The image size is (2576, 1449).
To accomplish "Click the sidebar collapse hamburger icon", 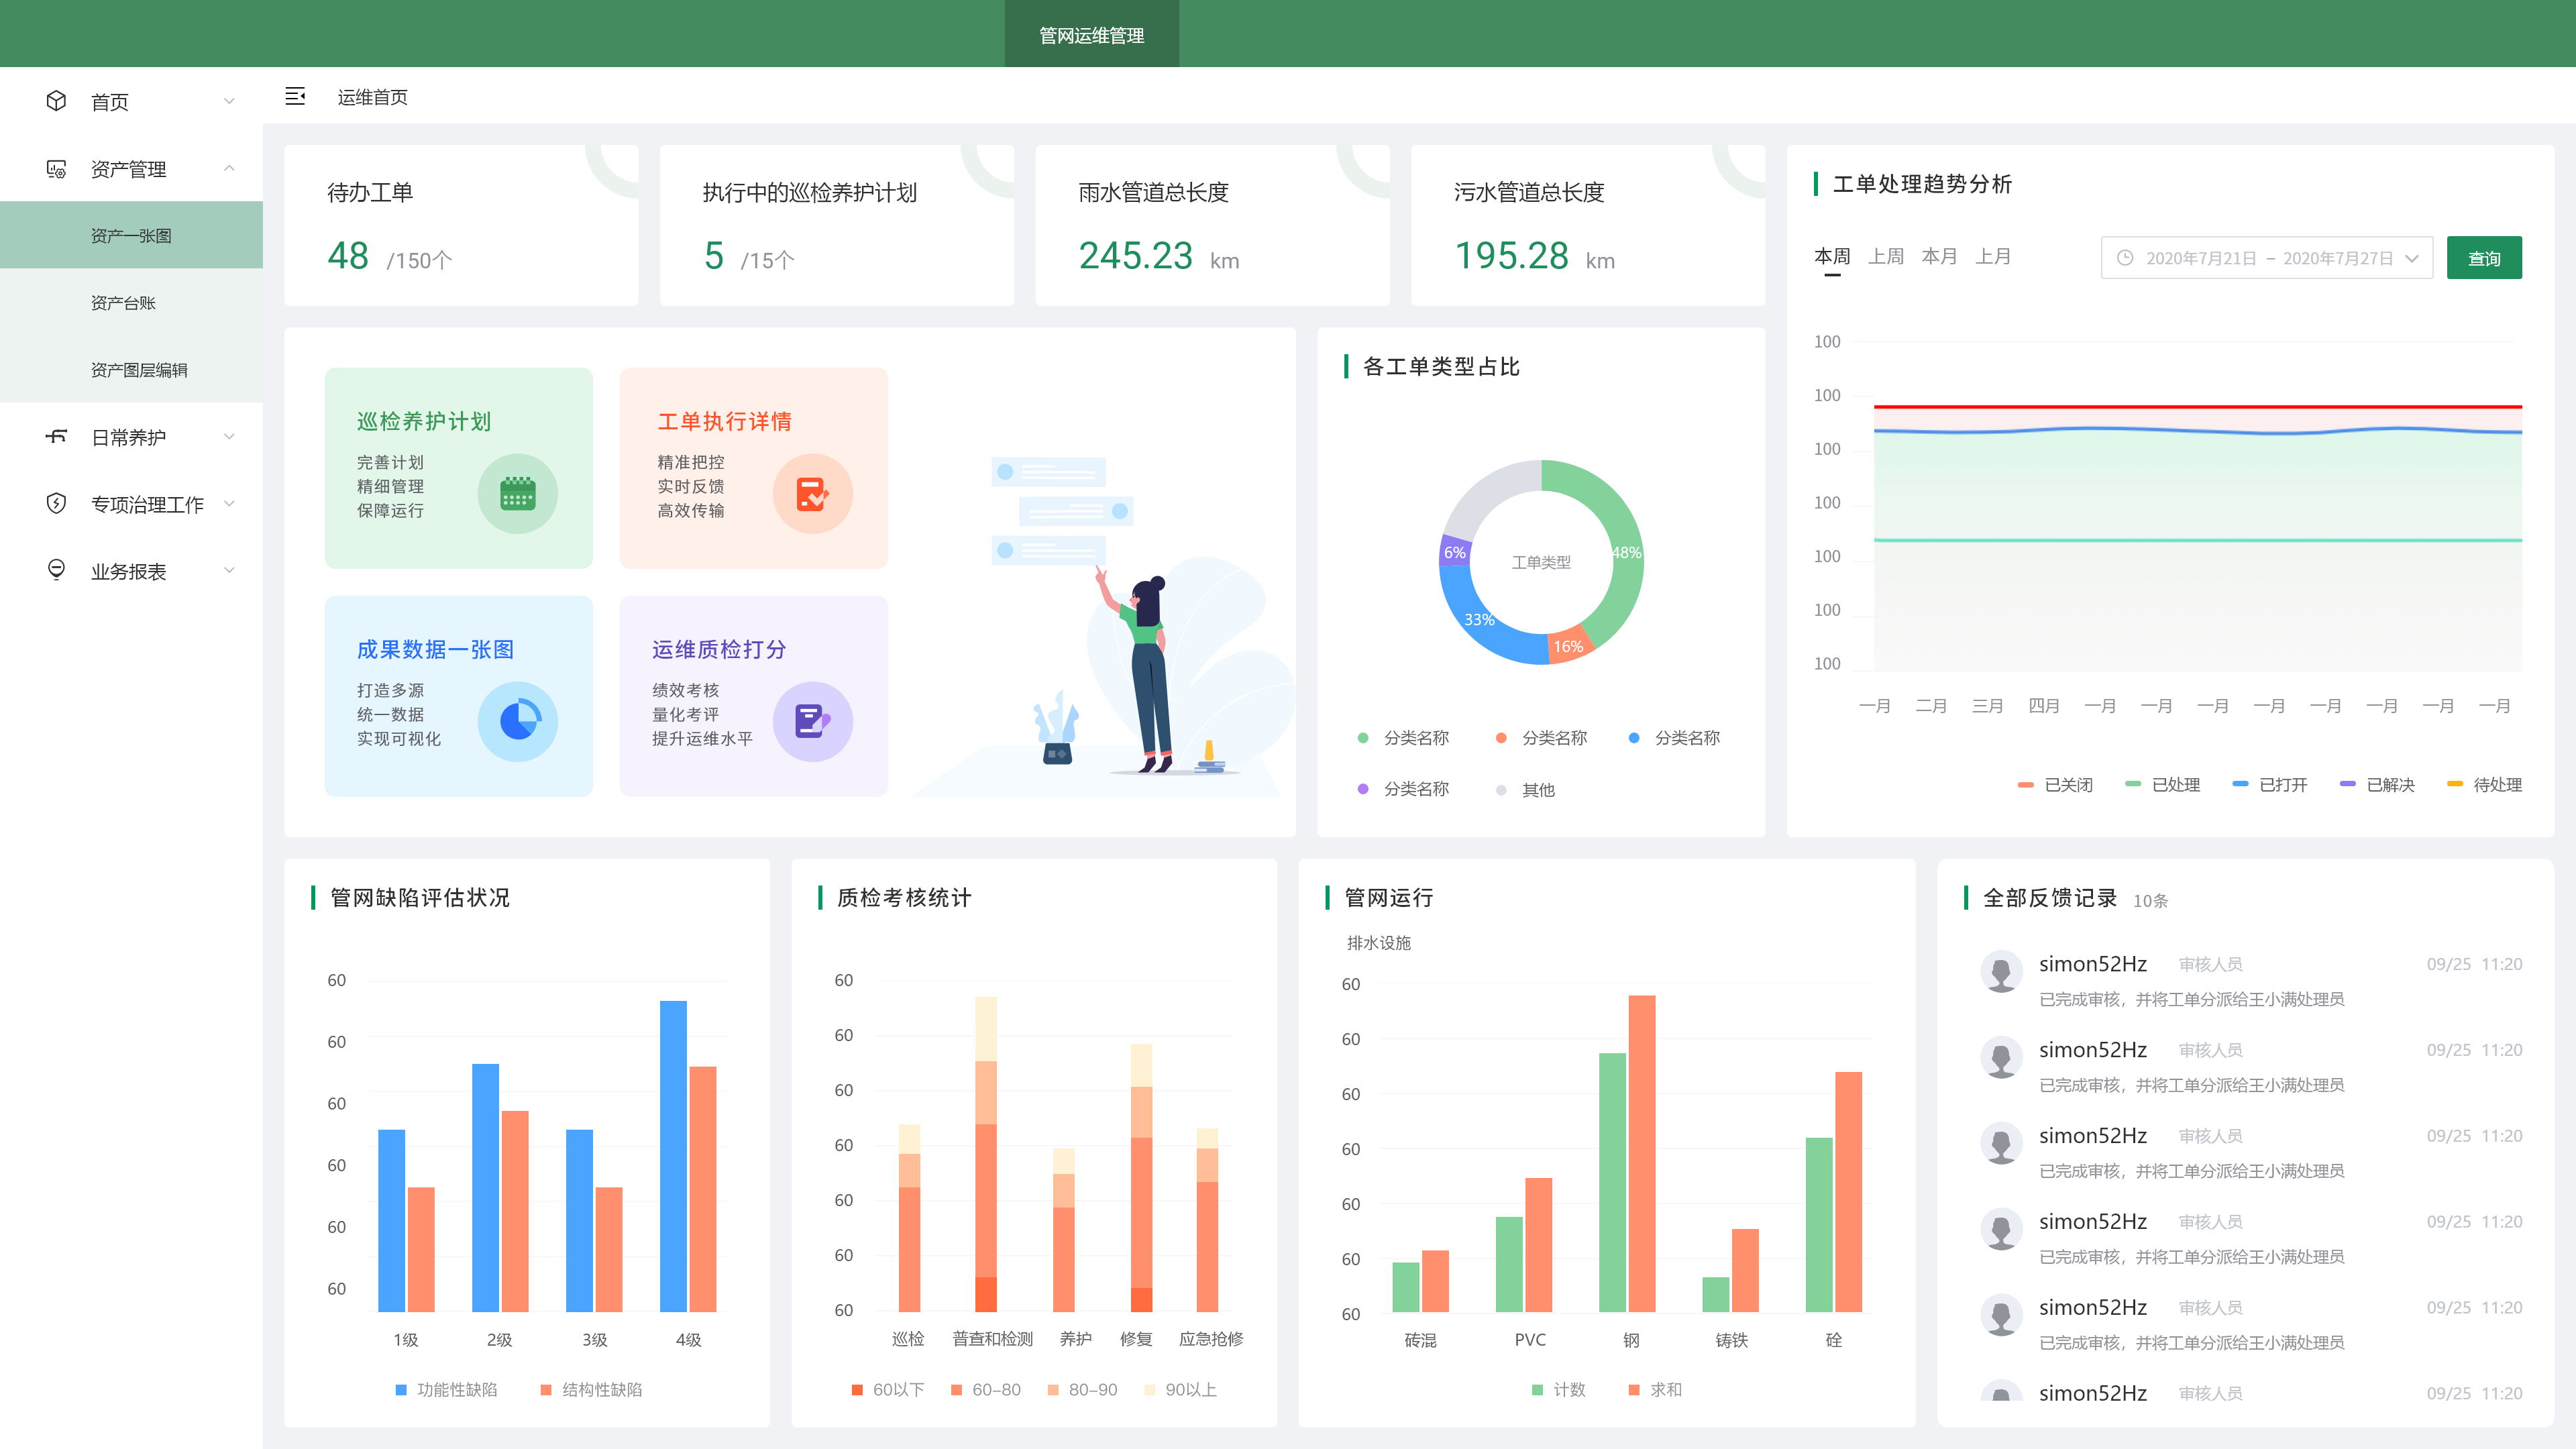I will coord(295,96).
